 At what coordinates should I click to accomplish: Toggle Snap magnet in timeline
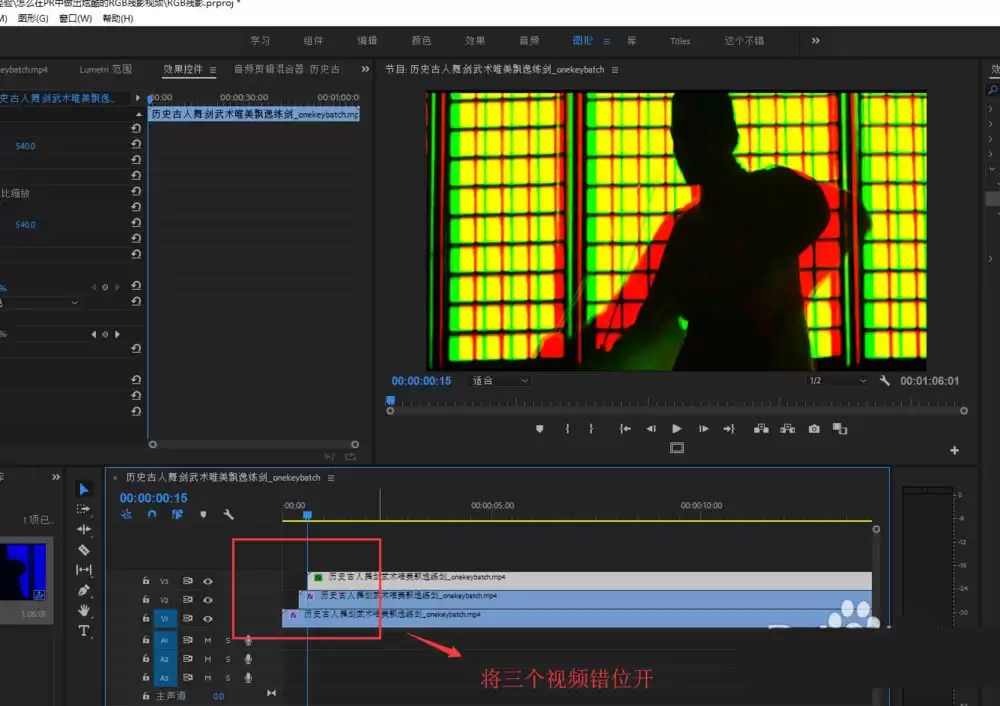pos(152,514)
